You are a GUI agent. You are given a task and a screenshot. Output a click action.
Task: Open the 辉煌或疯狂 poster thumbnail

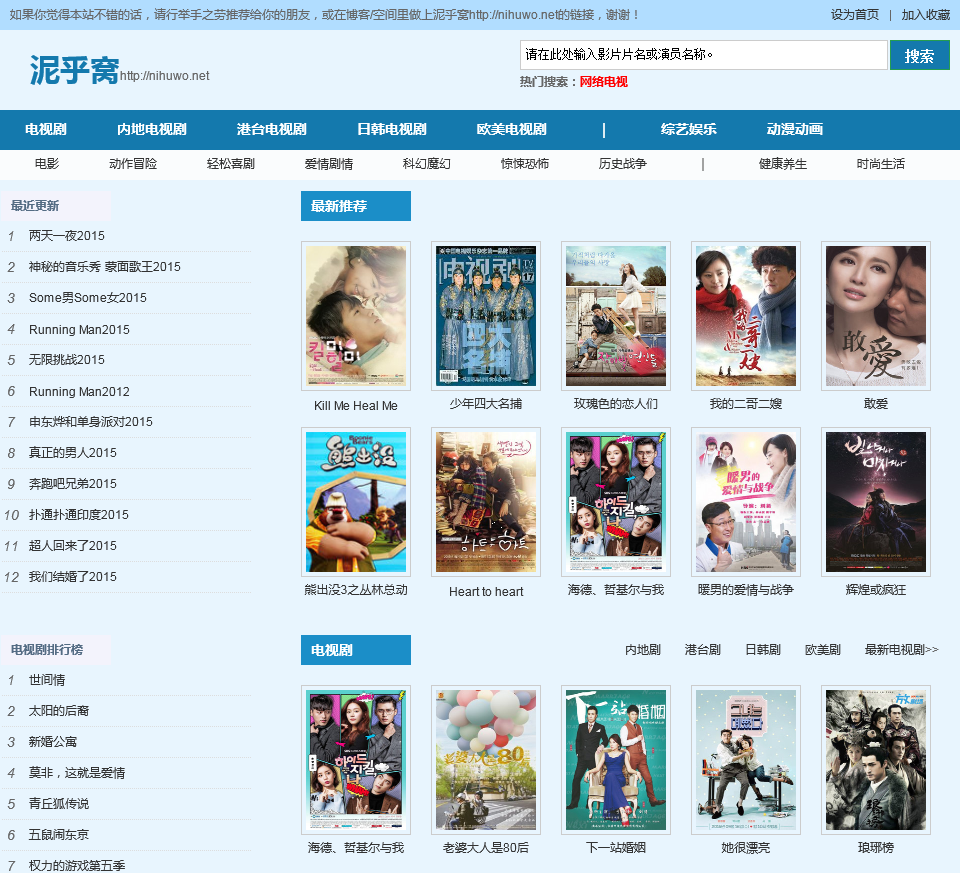tap(876, 502)
